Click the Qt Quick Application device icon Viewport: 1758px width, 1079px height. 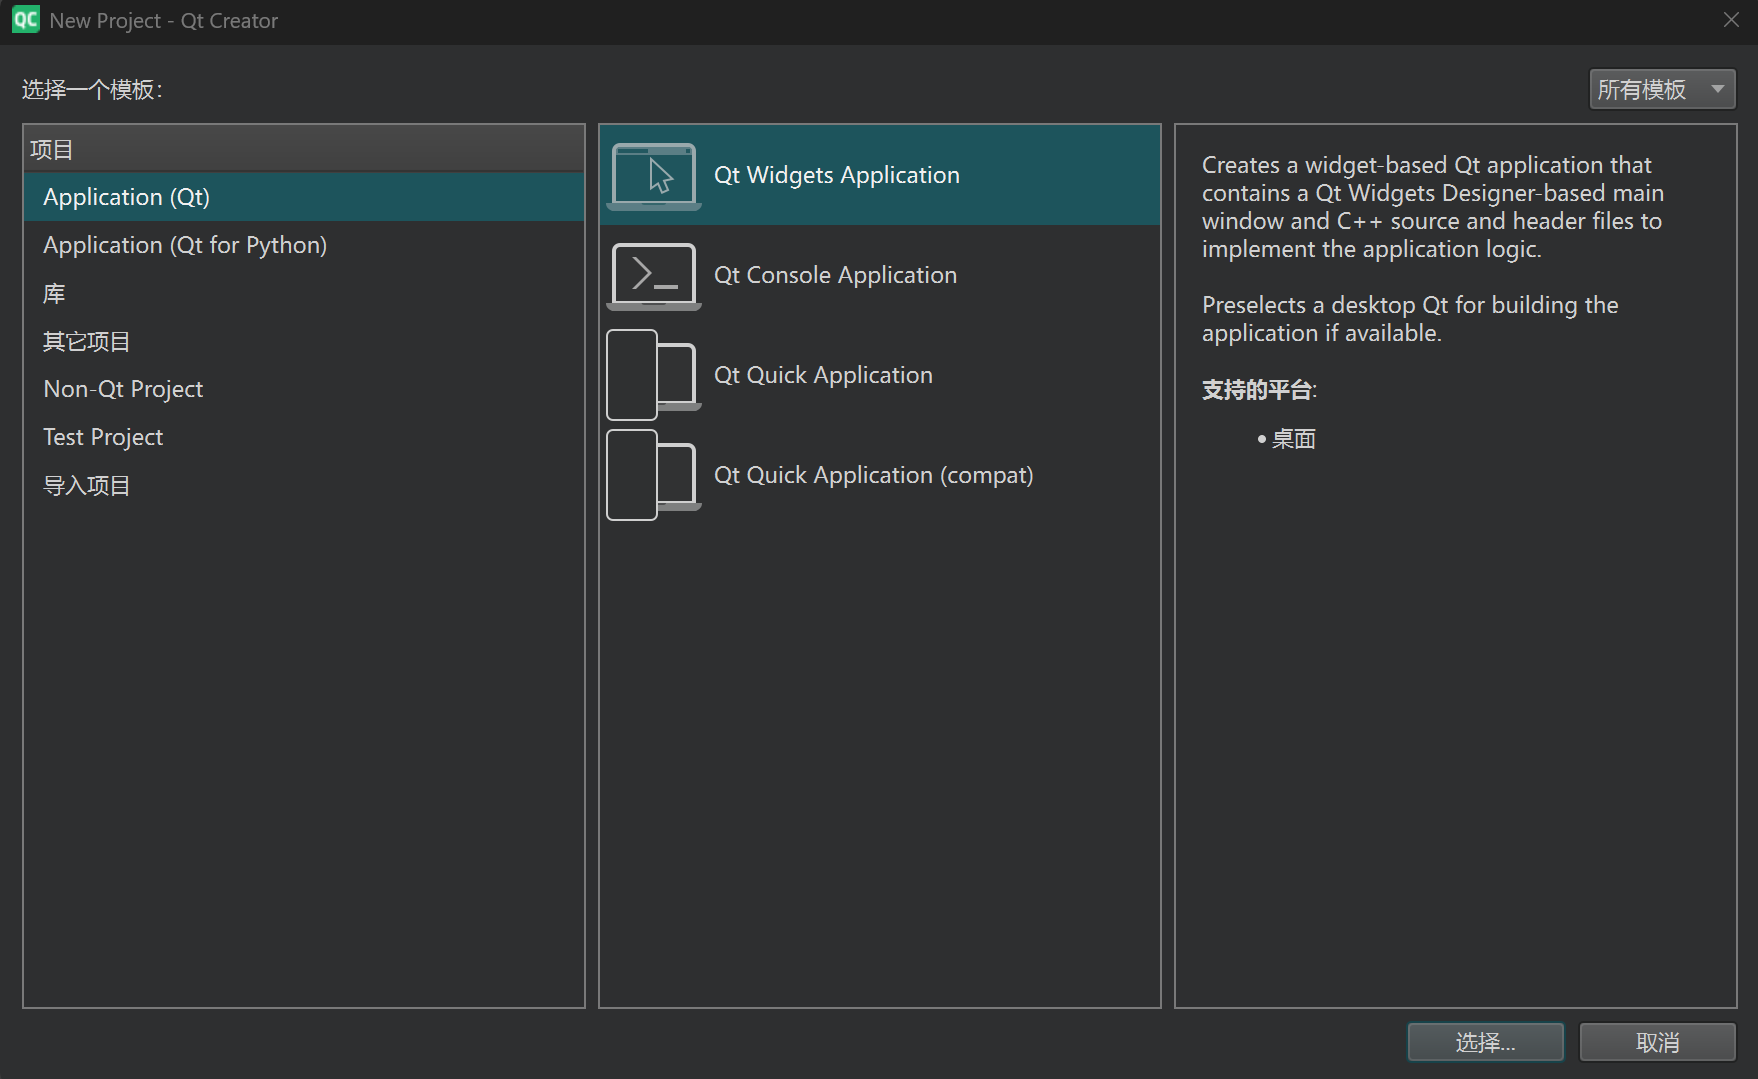[654, 375]
